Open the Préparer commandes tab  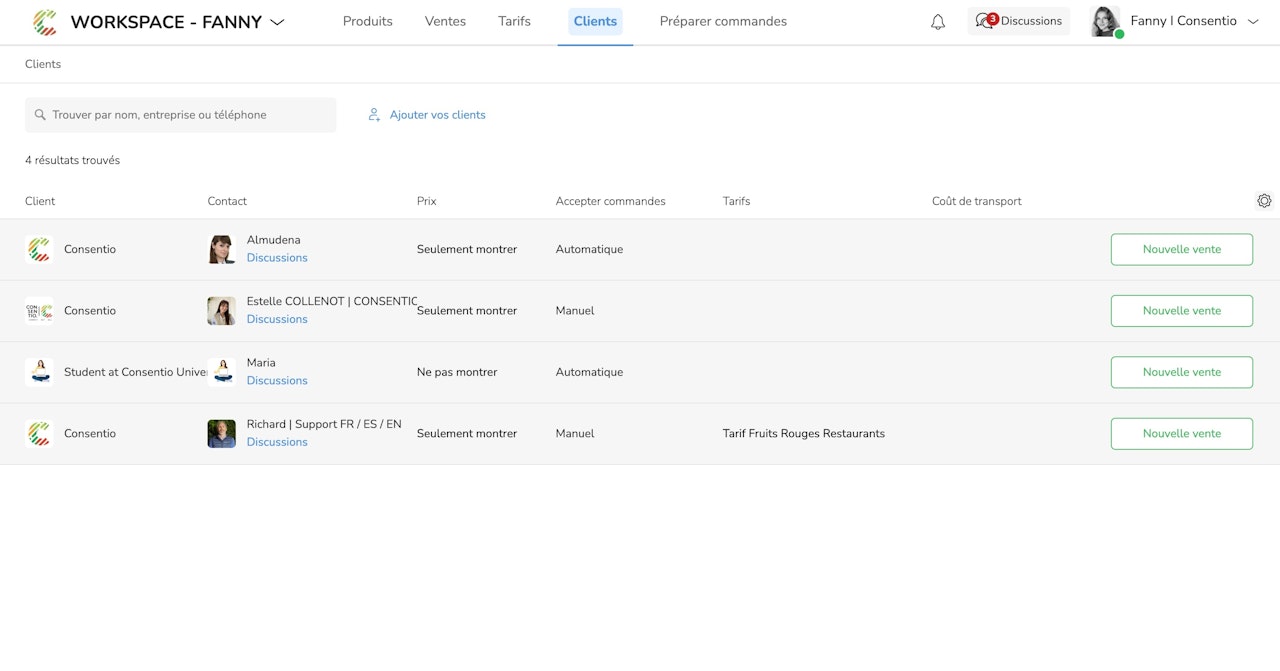pyautogui.click(x=723, y=21)
